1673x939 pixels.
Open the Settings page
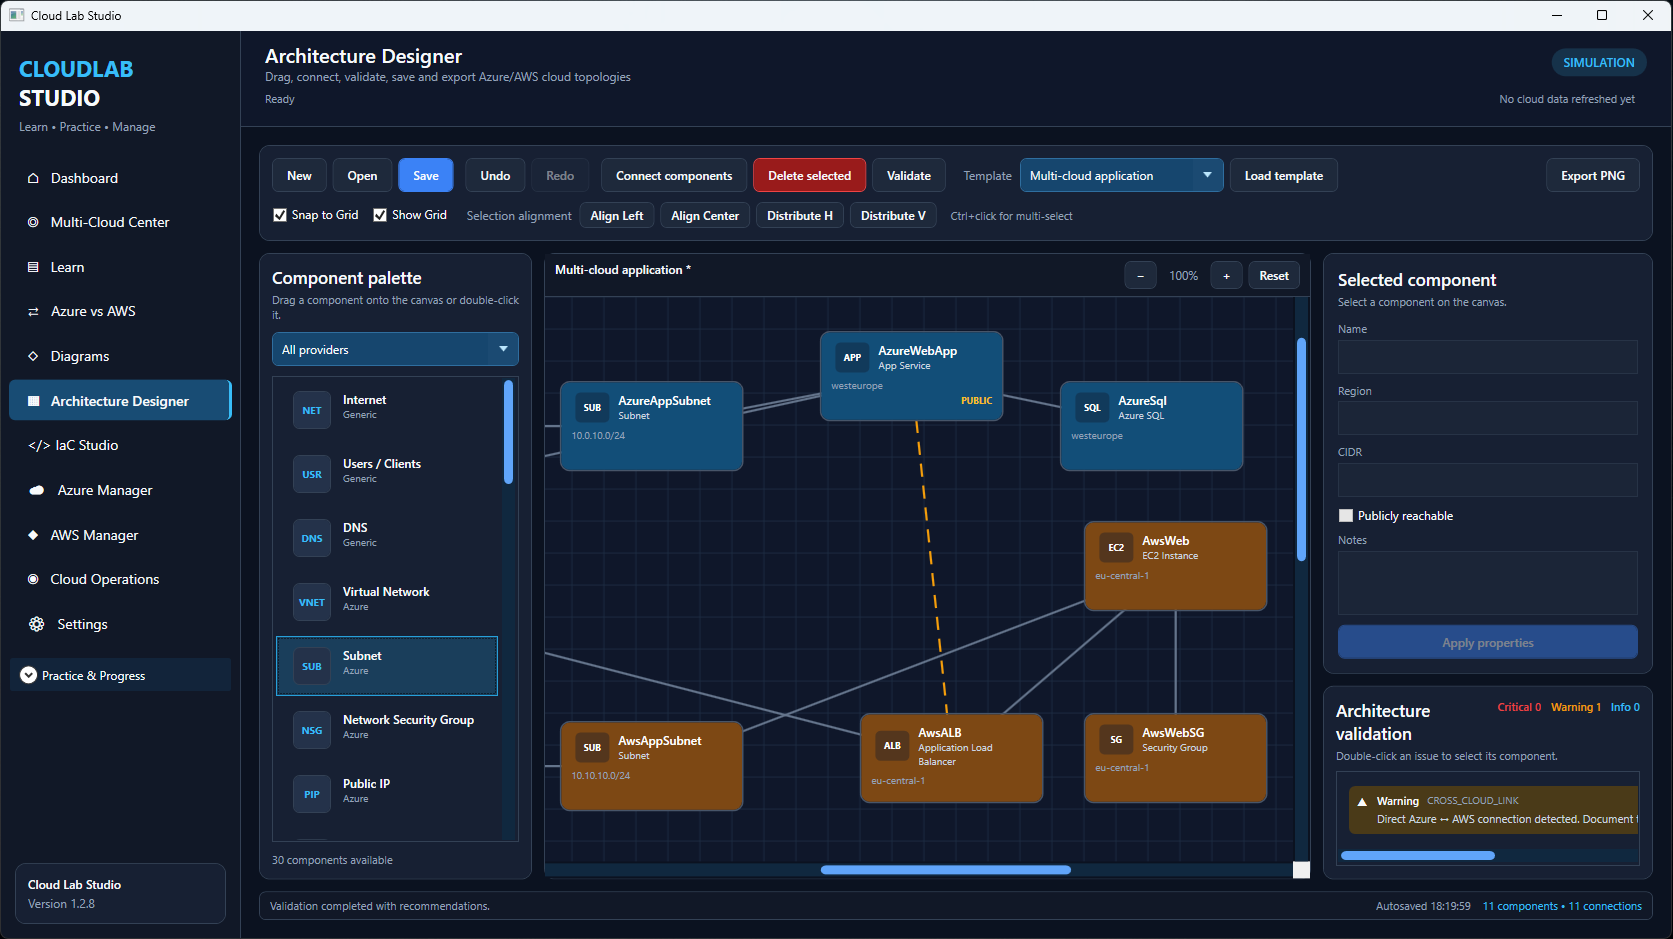coord(120,624)
